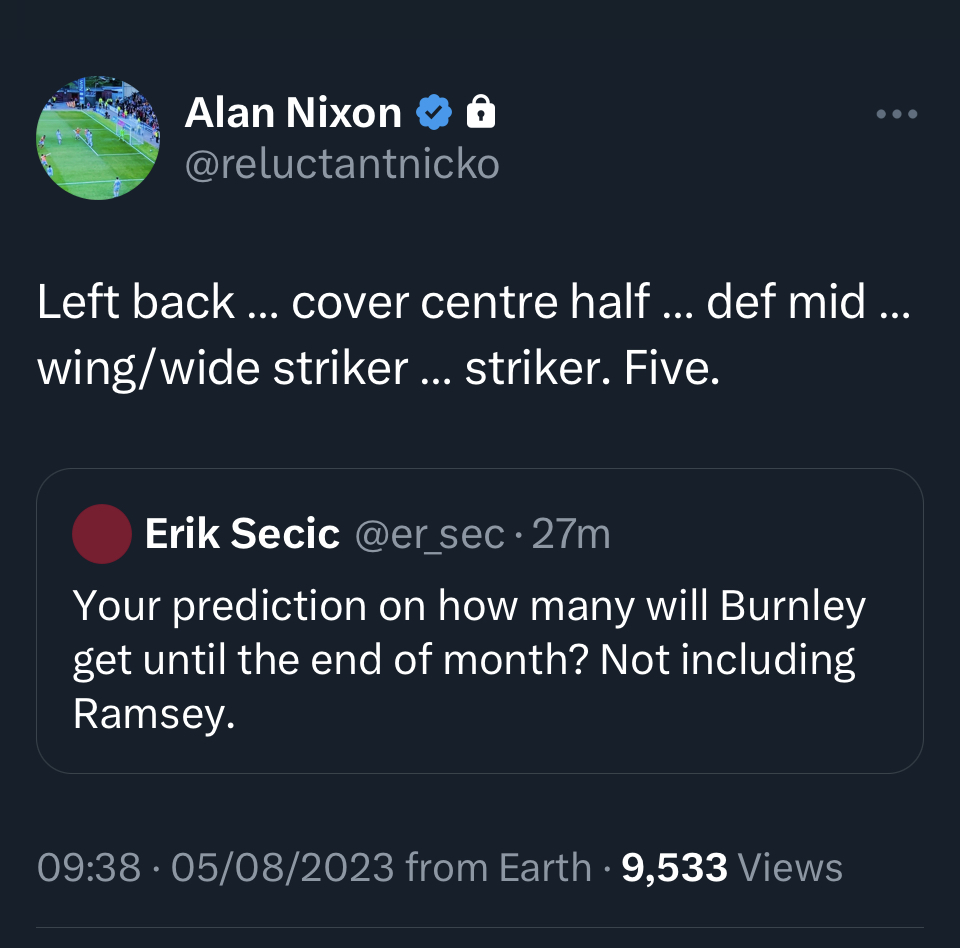
Task: Click the @er_sec handle
Action: click(x=429, y=535)
